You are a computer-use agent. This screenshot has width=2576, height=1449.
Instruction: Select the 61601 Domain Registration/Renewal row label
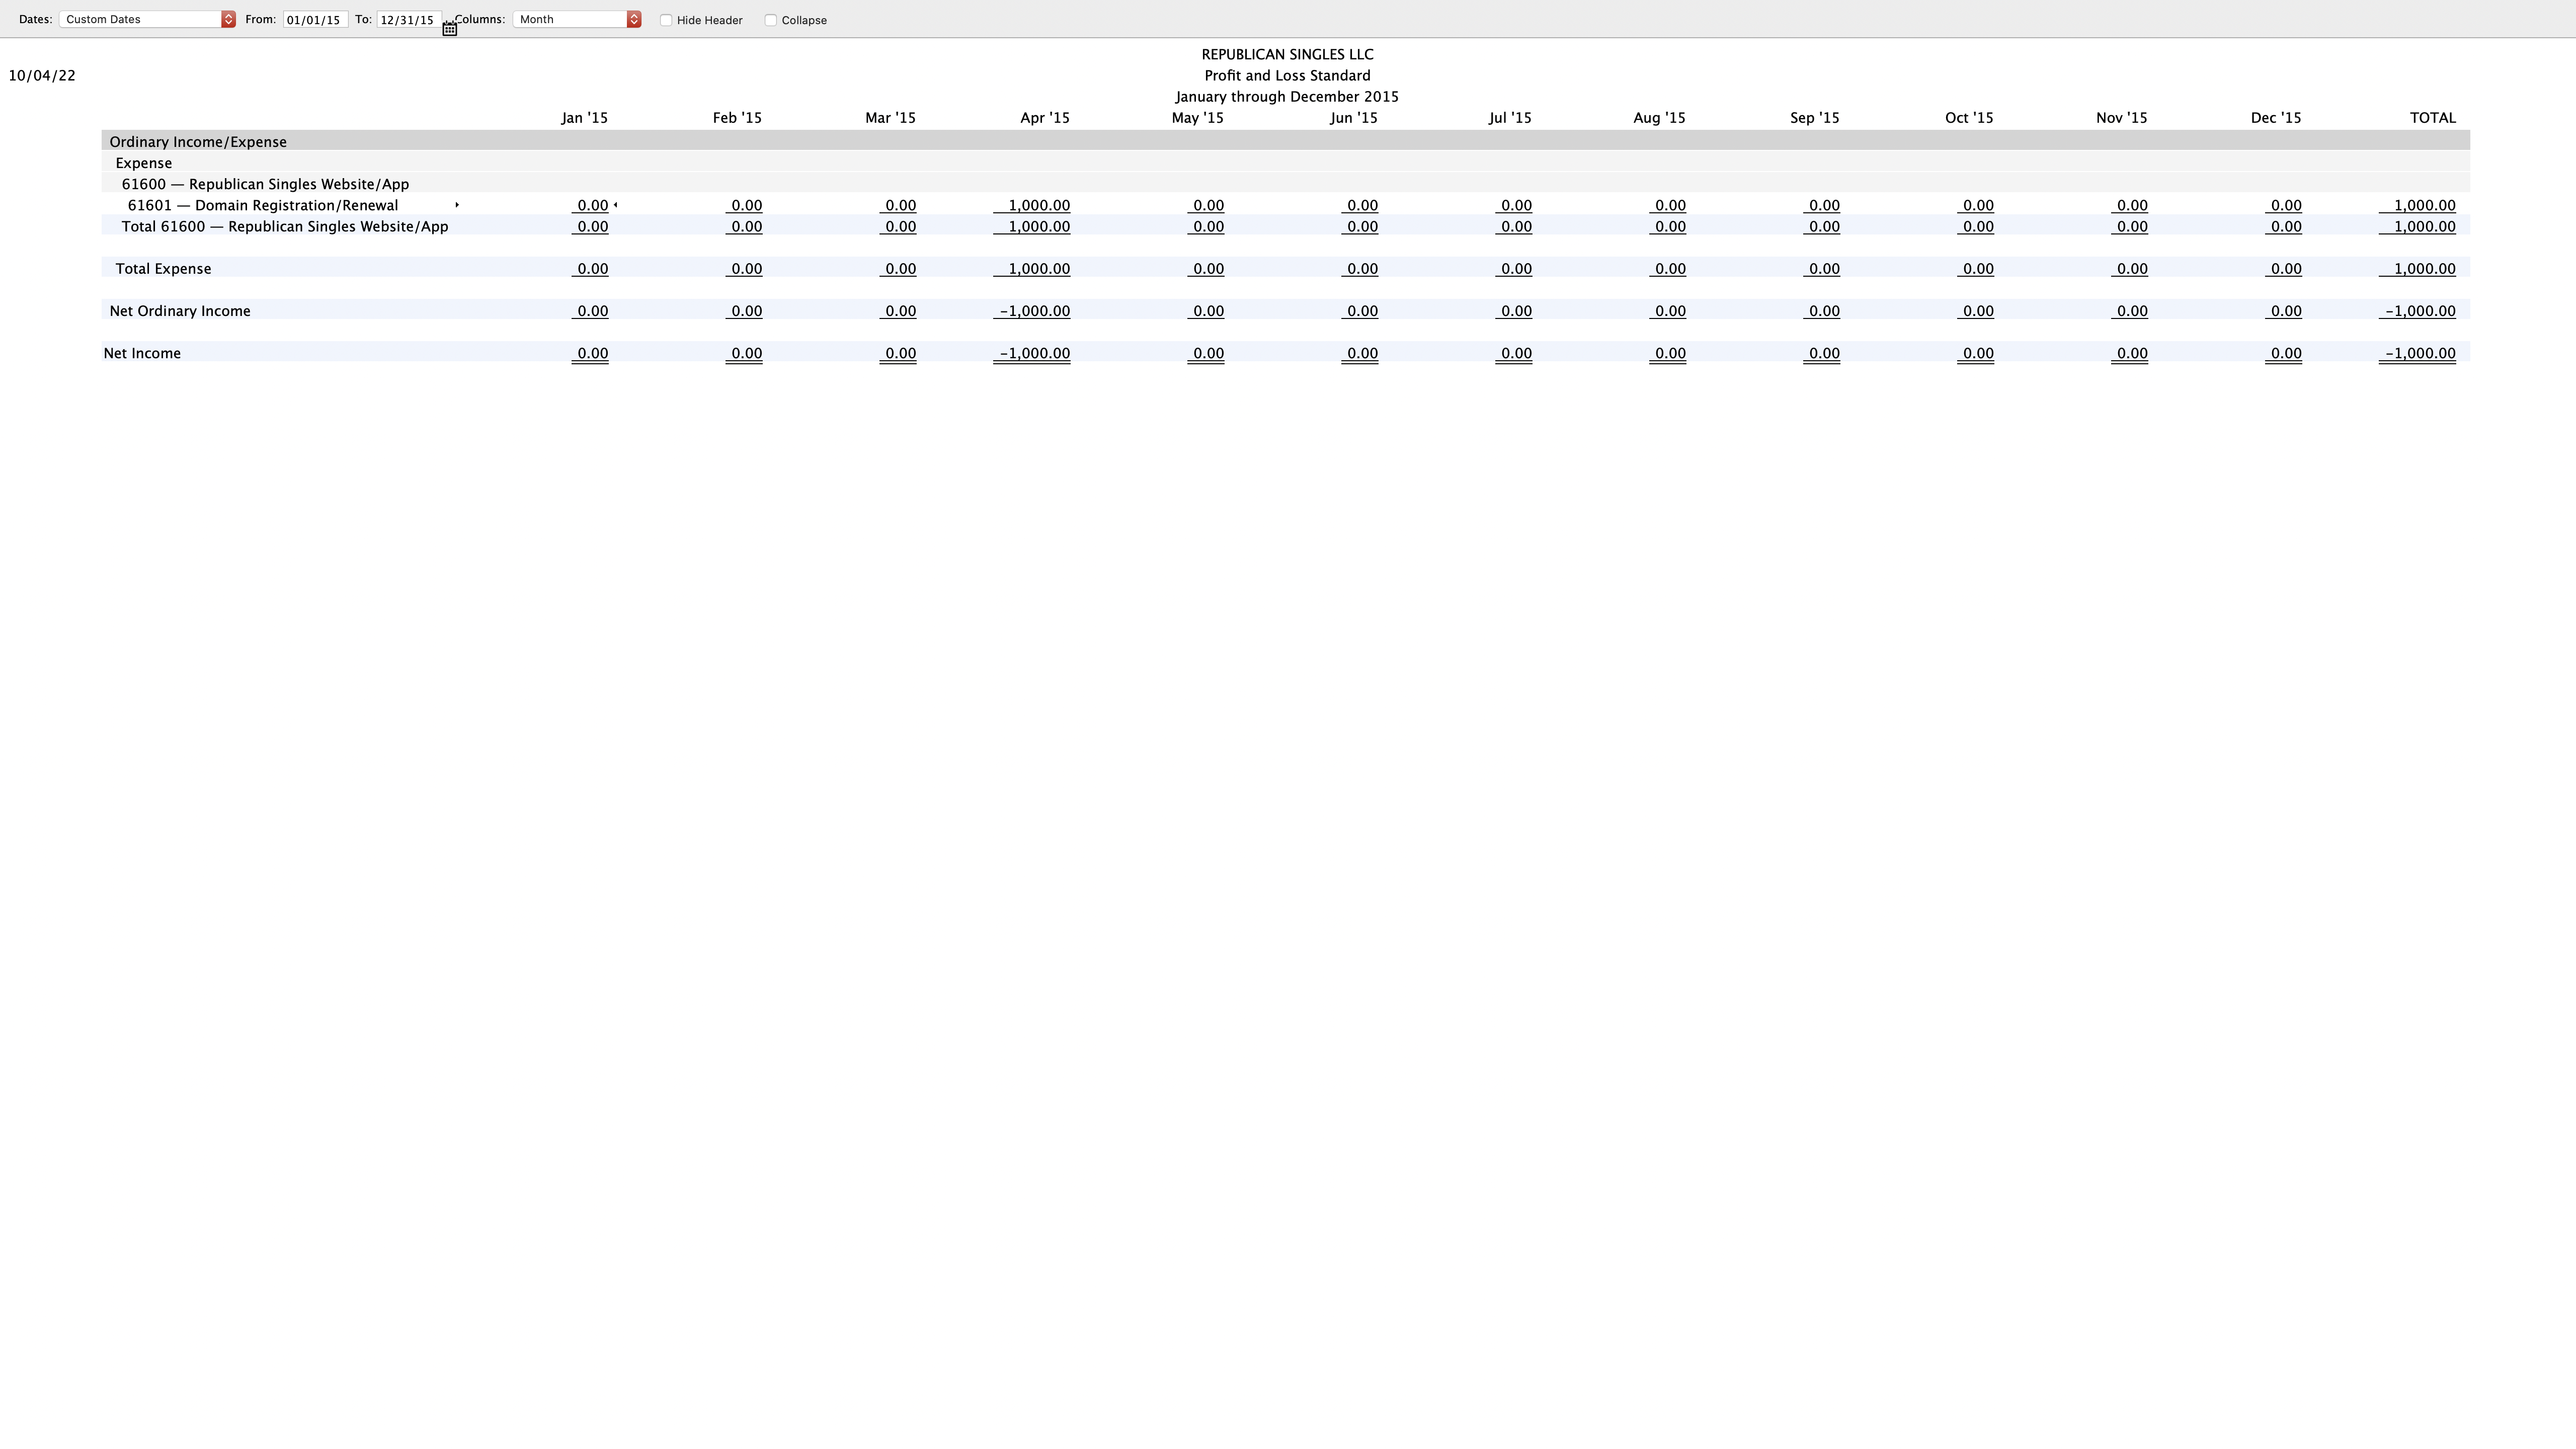(x=263, y=205)
